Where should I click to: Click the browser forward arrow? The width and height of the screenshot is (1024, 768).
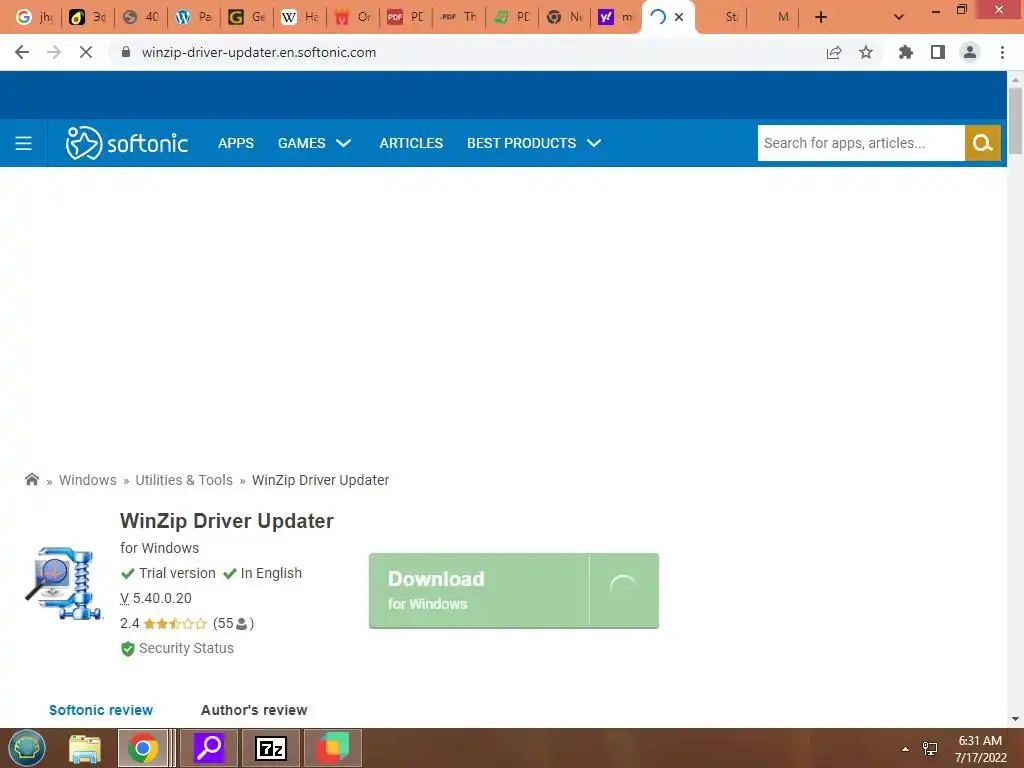tap(54, 52)
